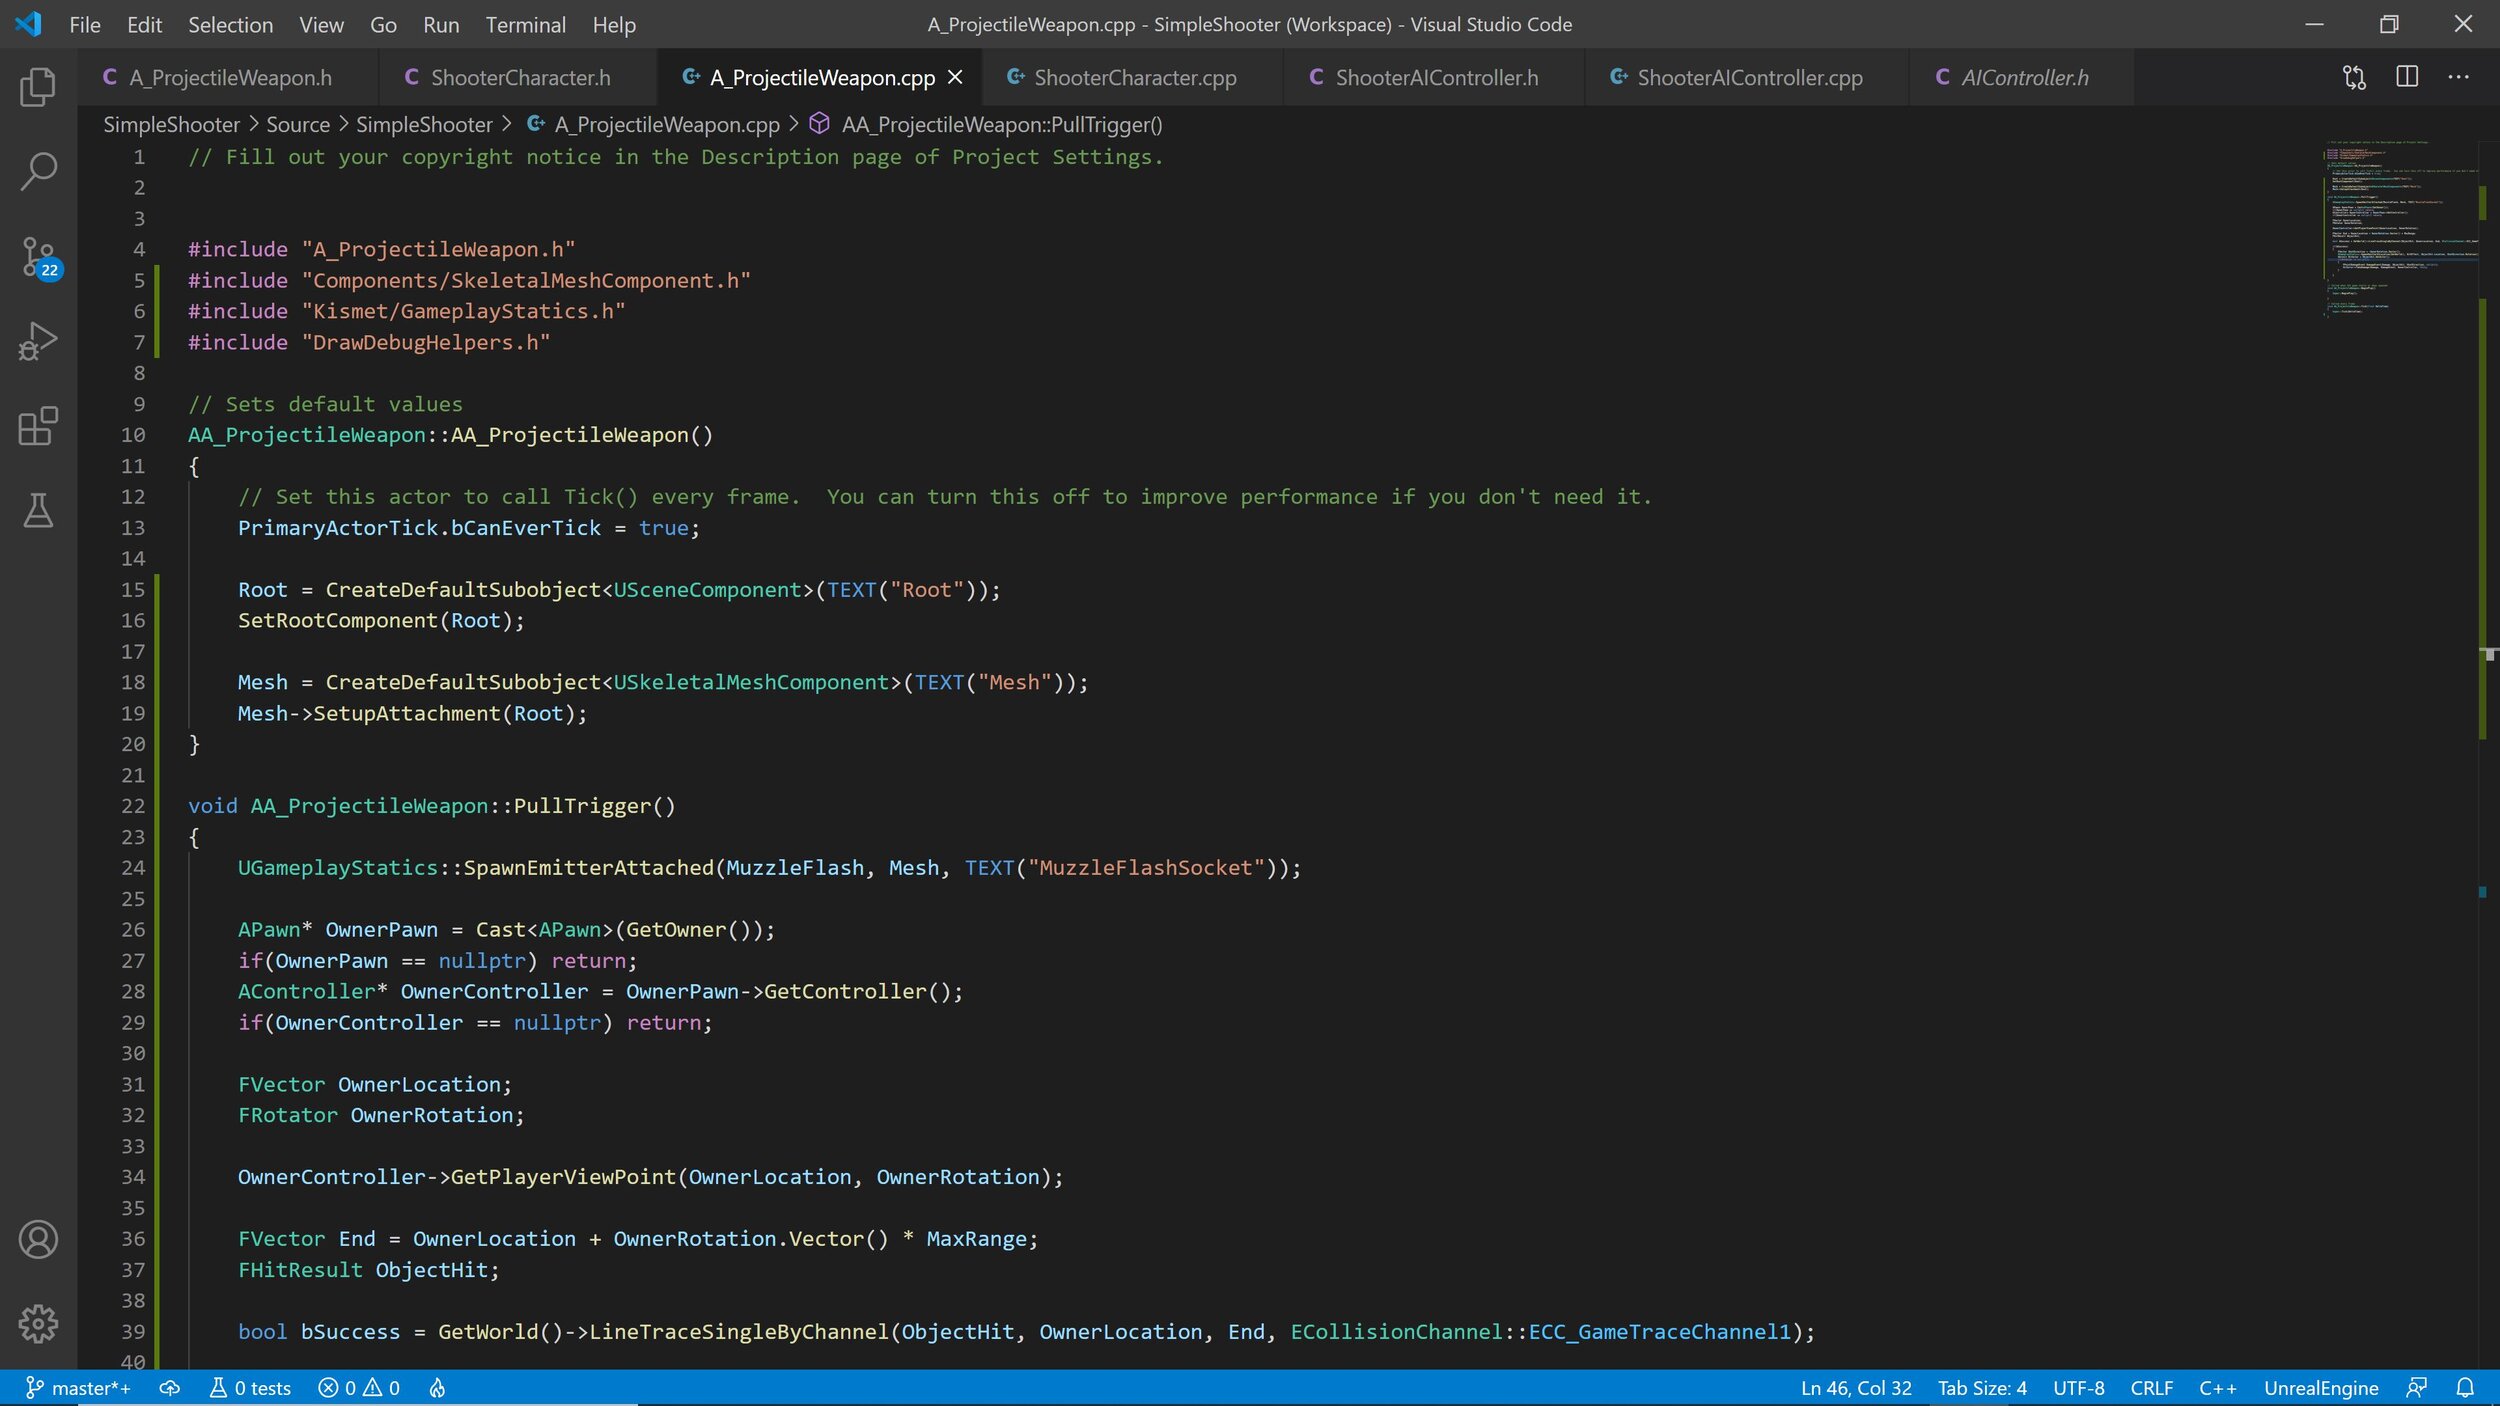Click the flame icon in status bar
This screenshot has height=1406, width=2500.
pyautogui.click(x=437, y=1388)
